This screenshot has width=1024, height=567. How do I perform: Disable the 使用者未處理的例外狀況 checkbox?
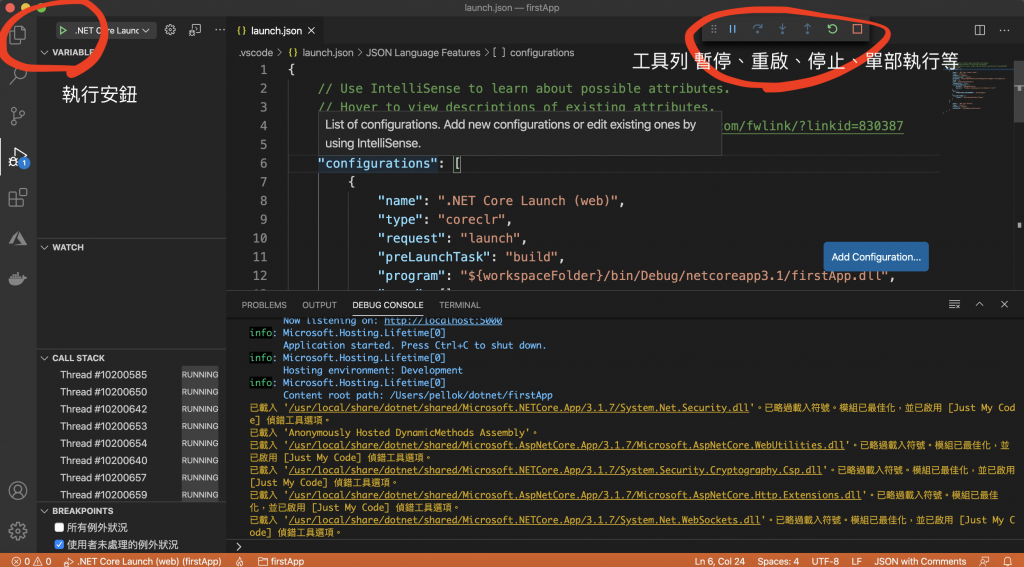(x=59, y=544)
